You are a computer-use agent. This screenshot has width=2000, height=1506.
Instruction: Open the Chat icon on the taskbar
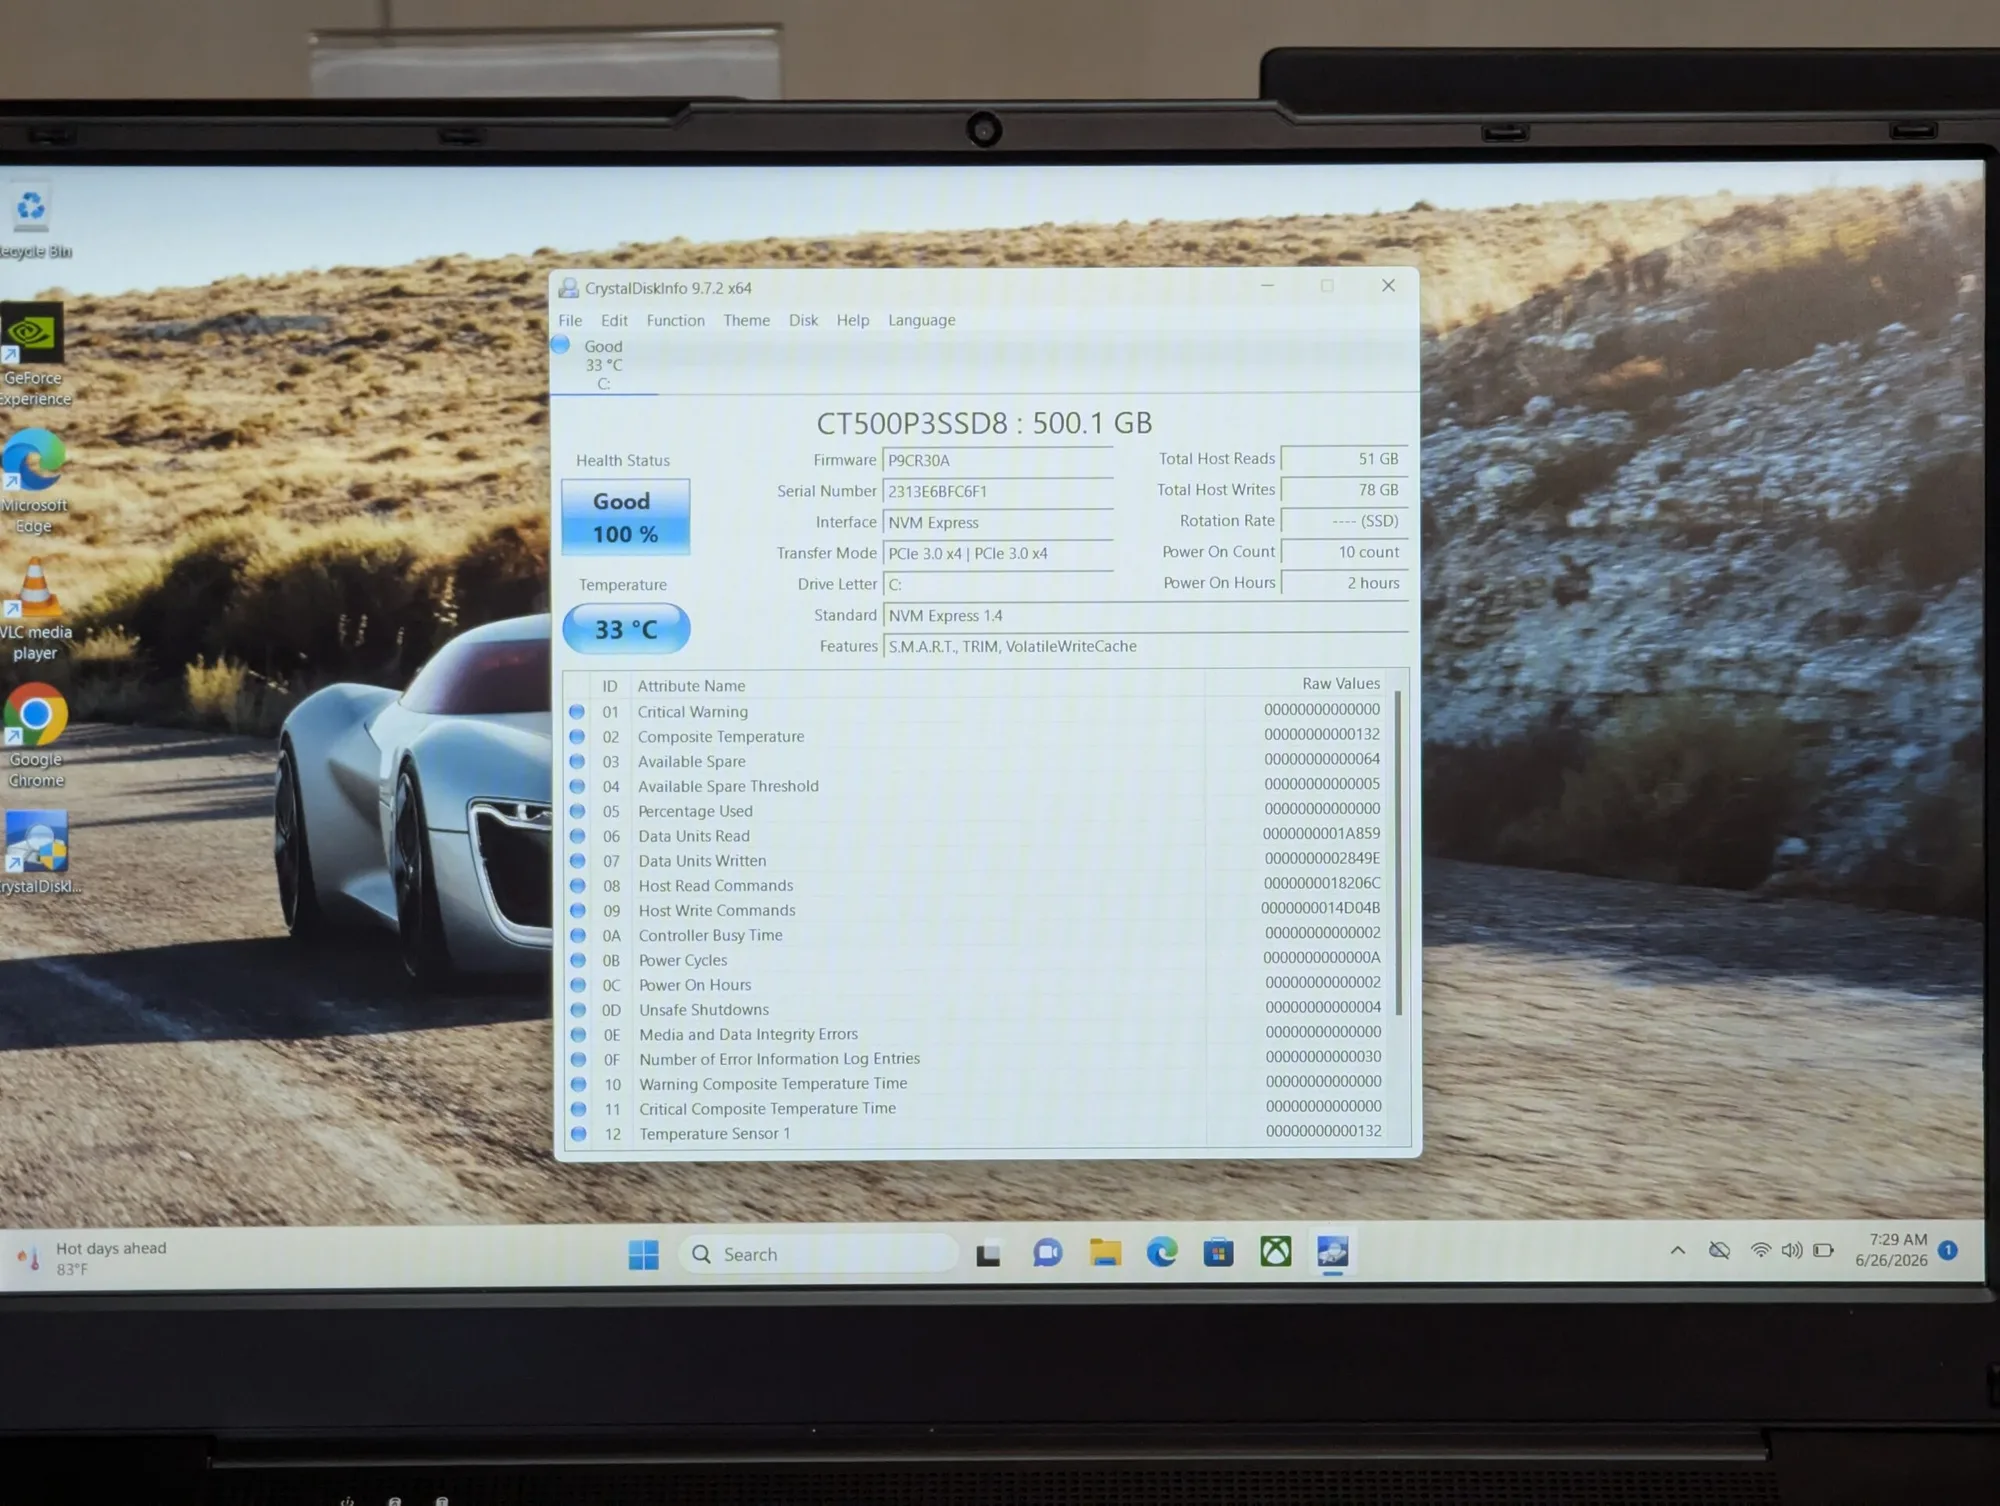[1047, 1253]
